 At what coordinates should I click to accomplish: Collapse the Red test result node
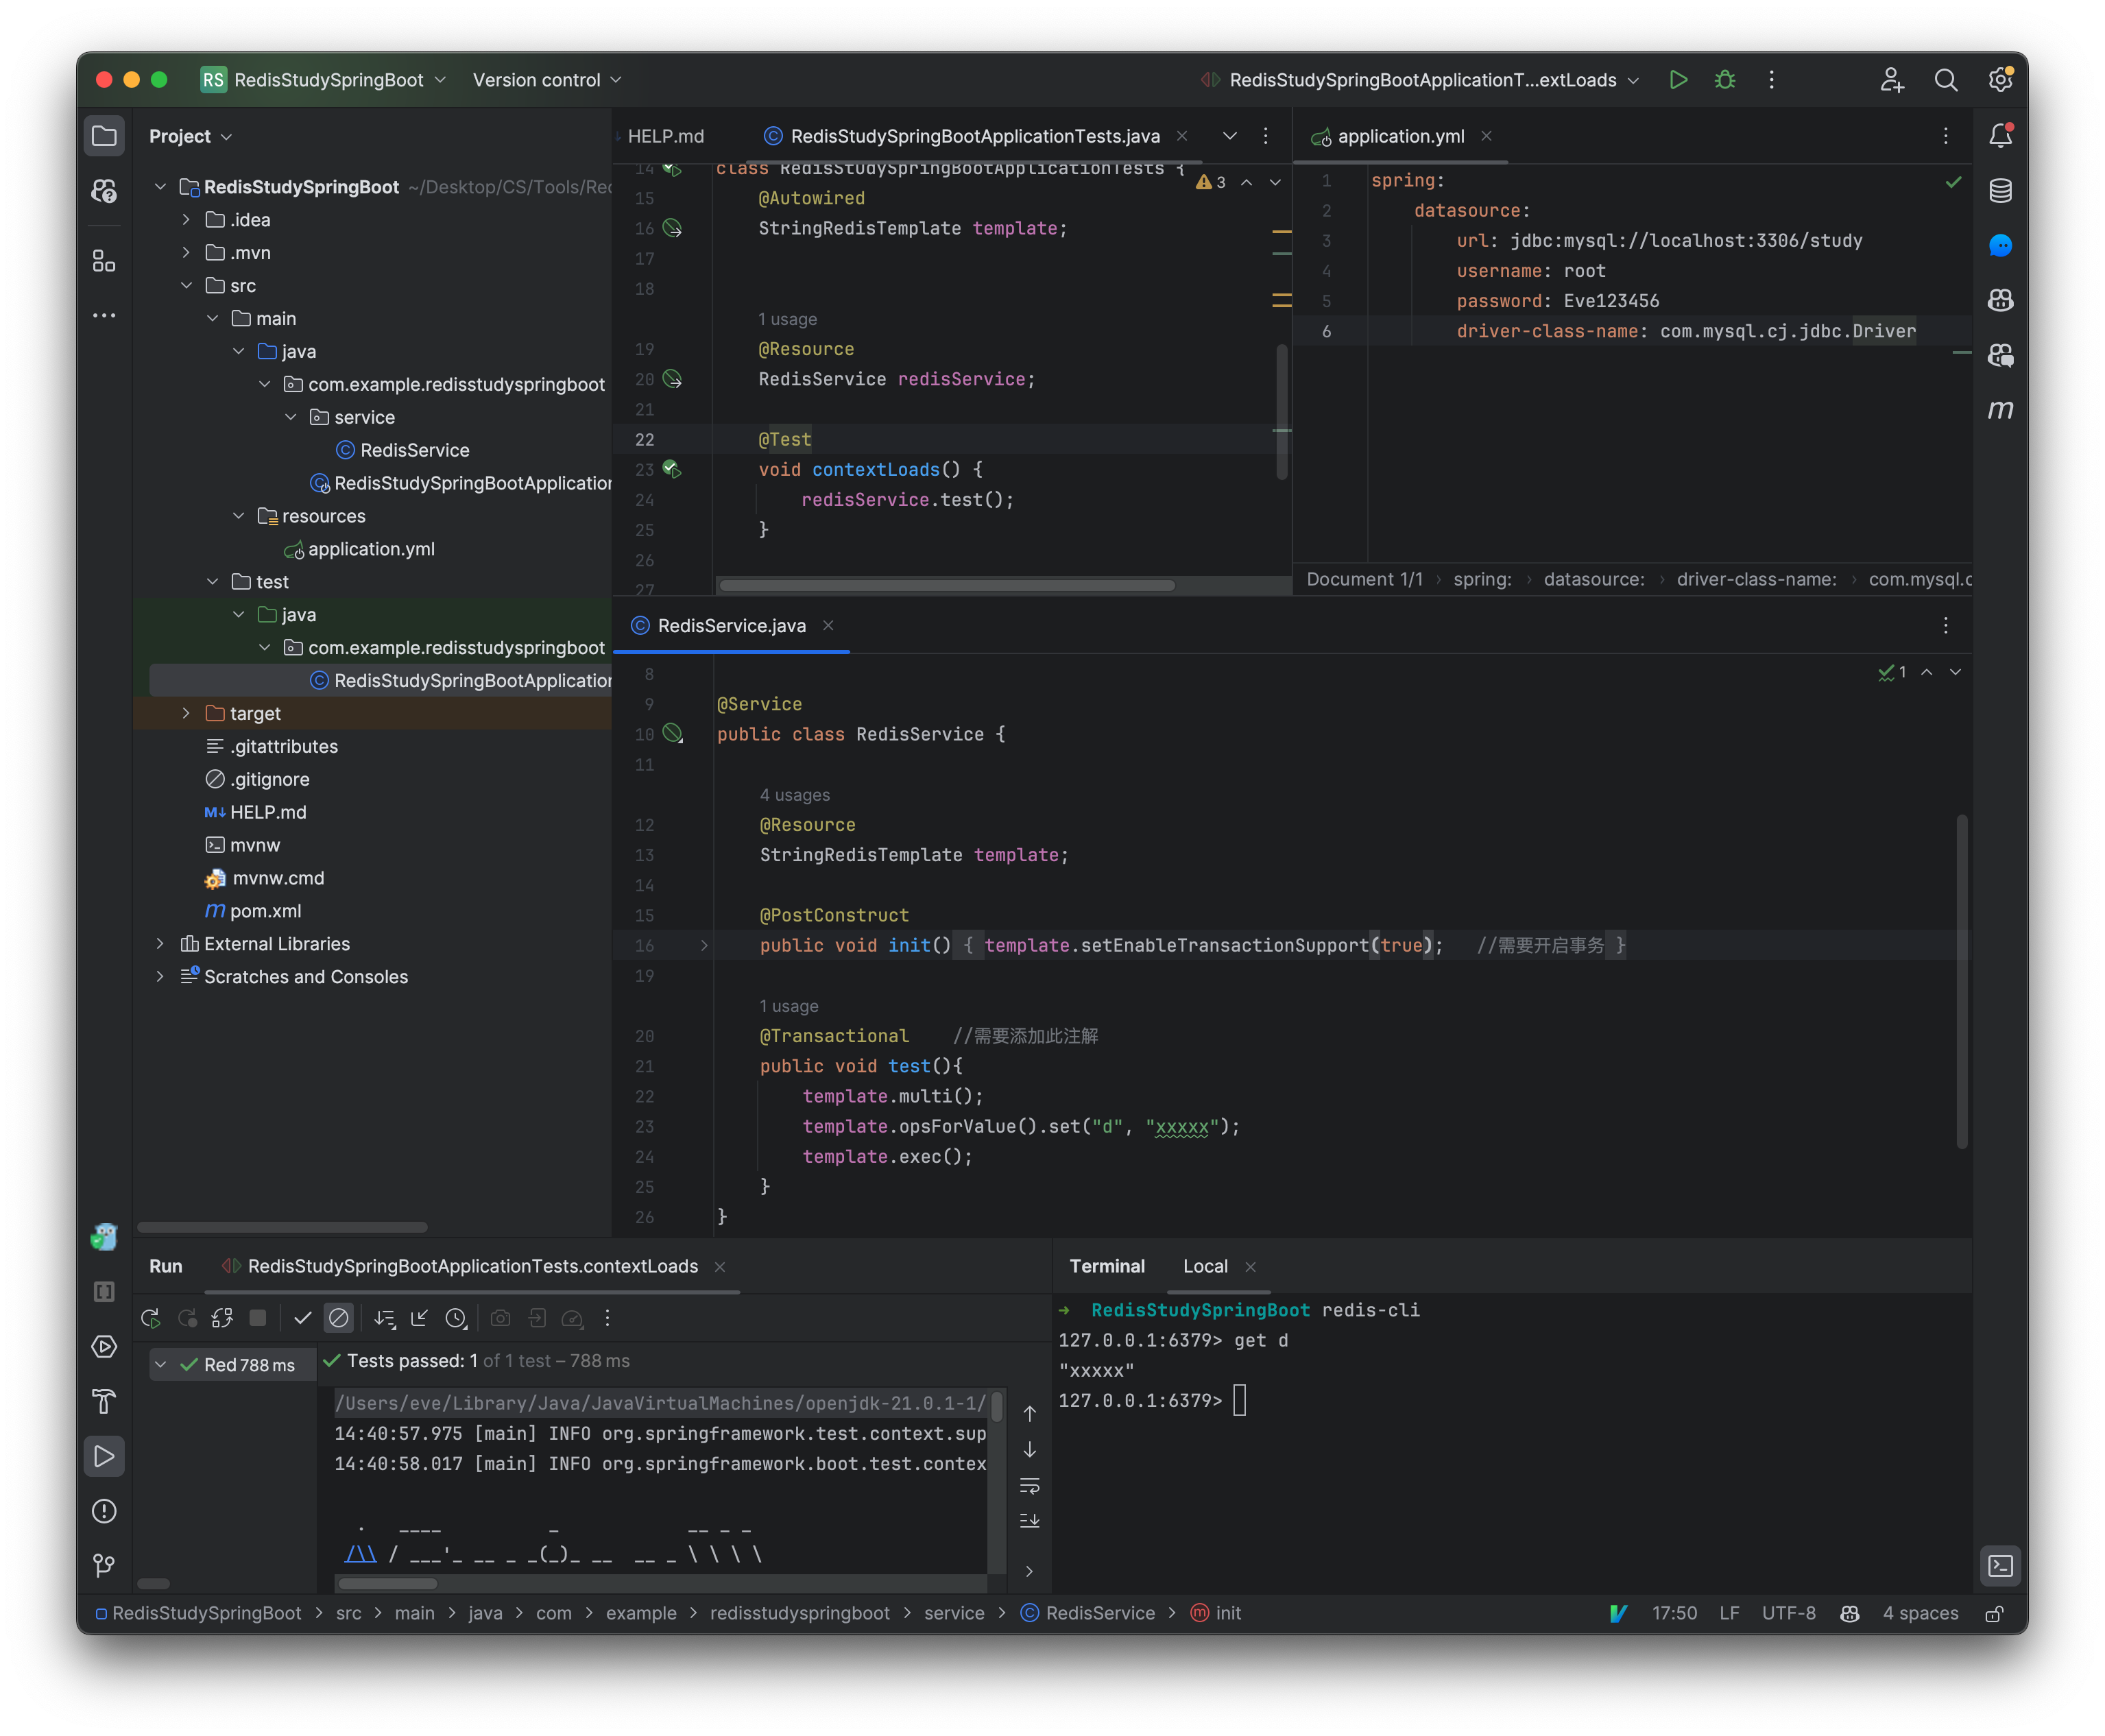pos(160,1365)
